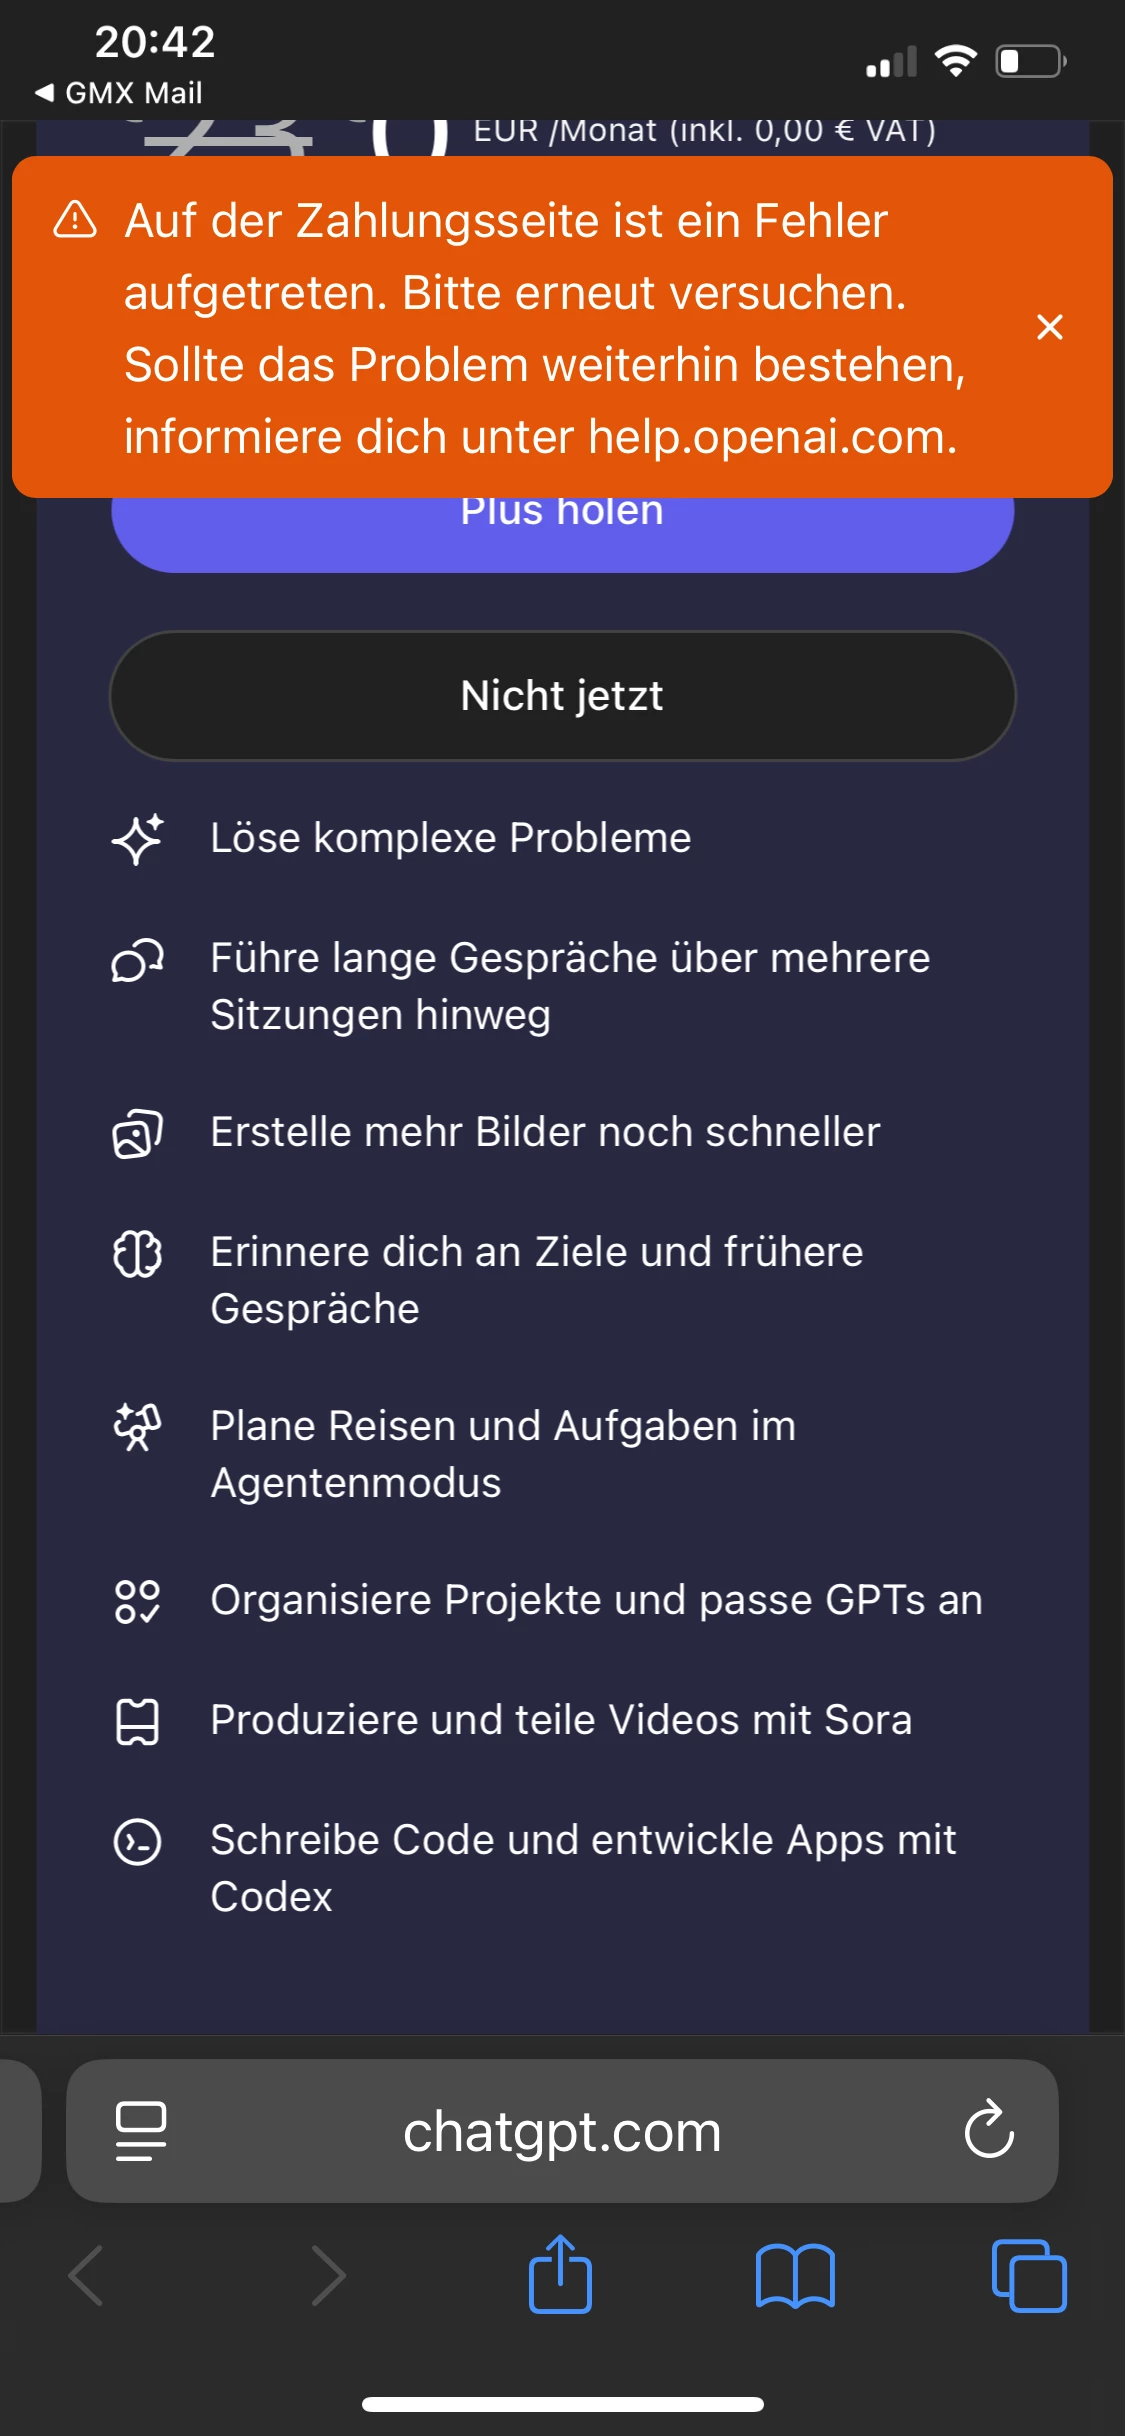This screenshot has width=1125, height=2436.
Task: Tap the image generation icon
Action: click(138, 1133)
